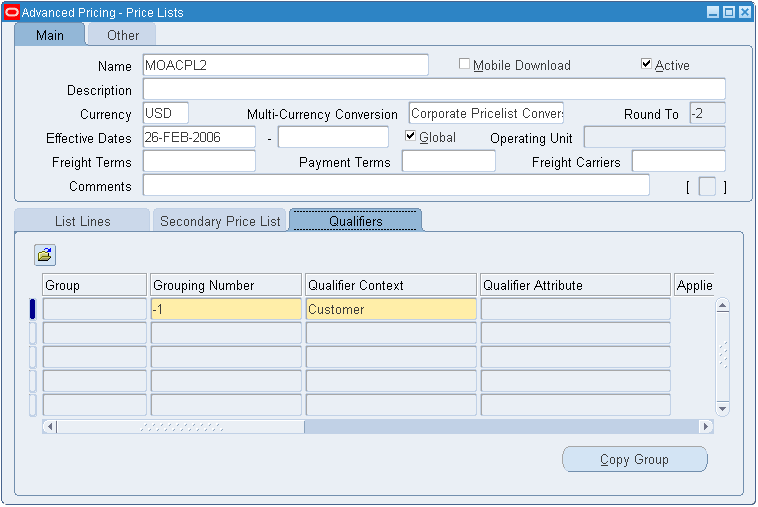Select the first row record indicator
This screenshot has width=758, height=507.
click(x=32, y=309)
